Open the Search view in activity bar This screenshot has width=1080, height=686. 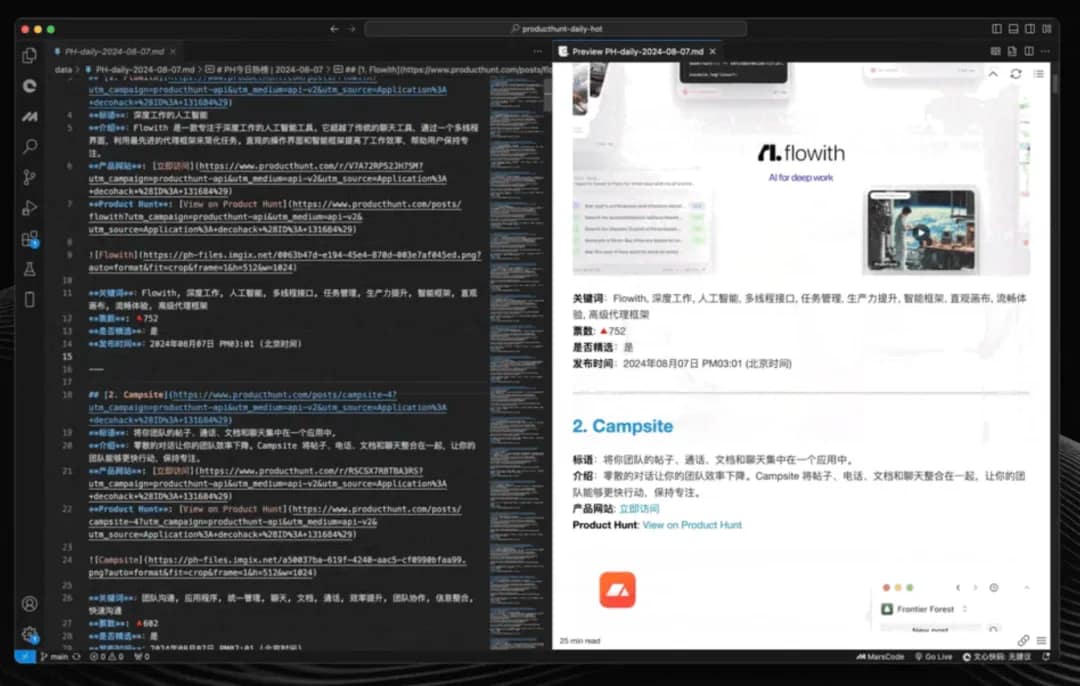click(30, 146)
